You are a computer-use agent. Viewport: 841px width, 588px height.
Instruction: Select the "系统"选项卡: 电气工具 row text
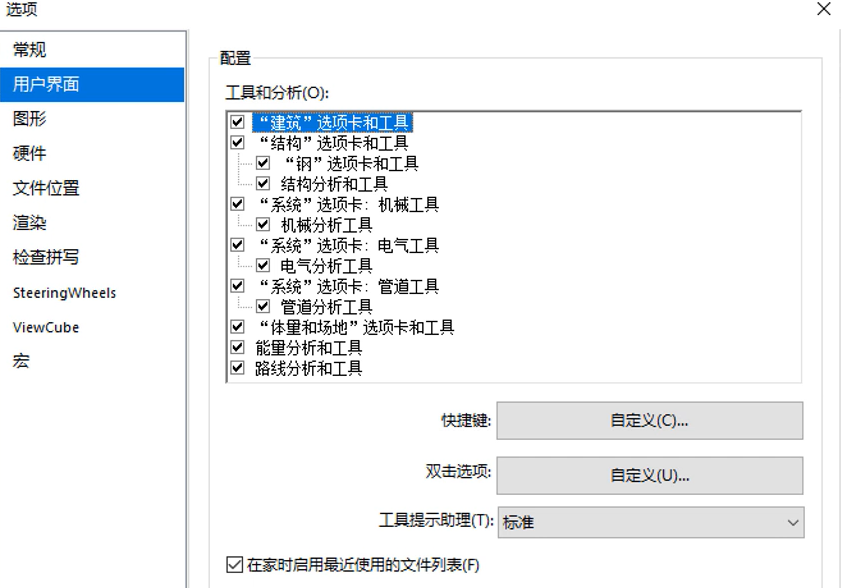point(348,245)
